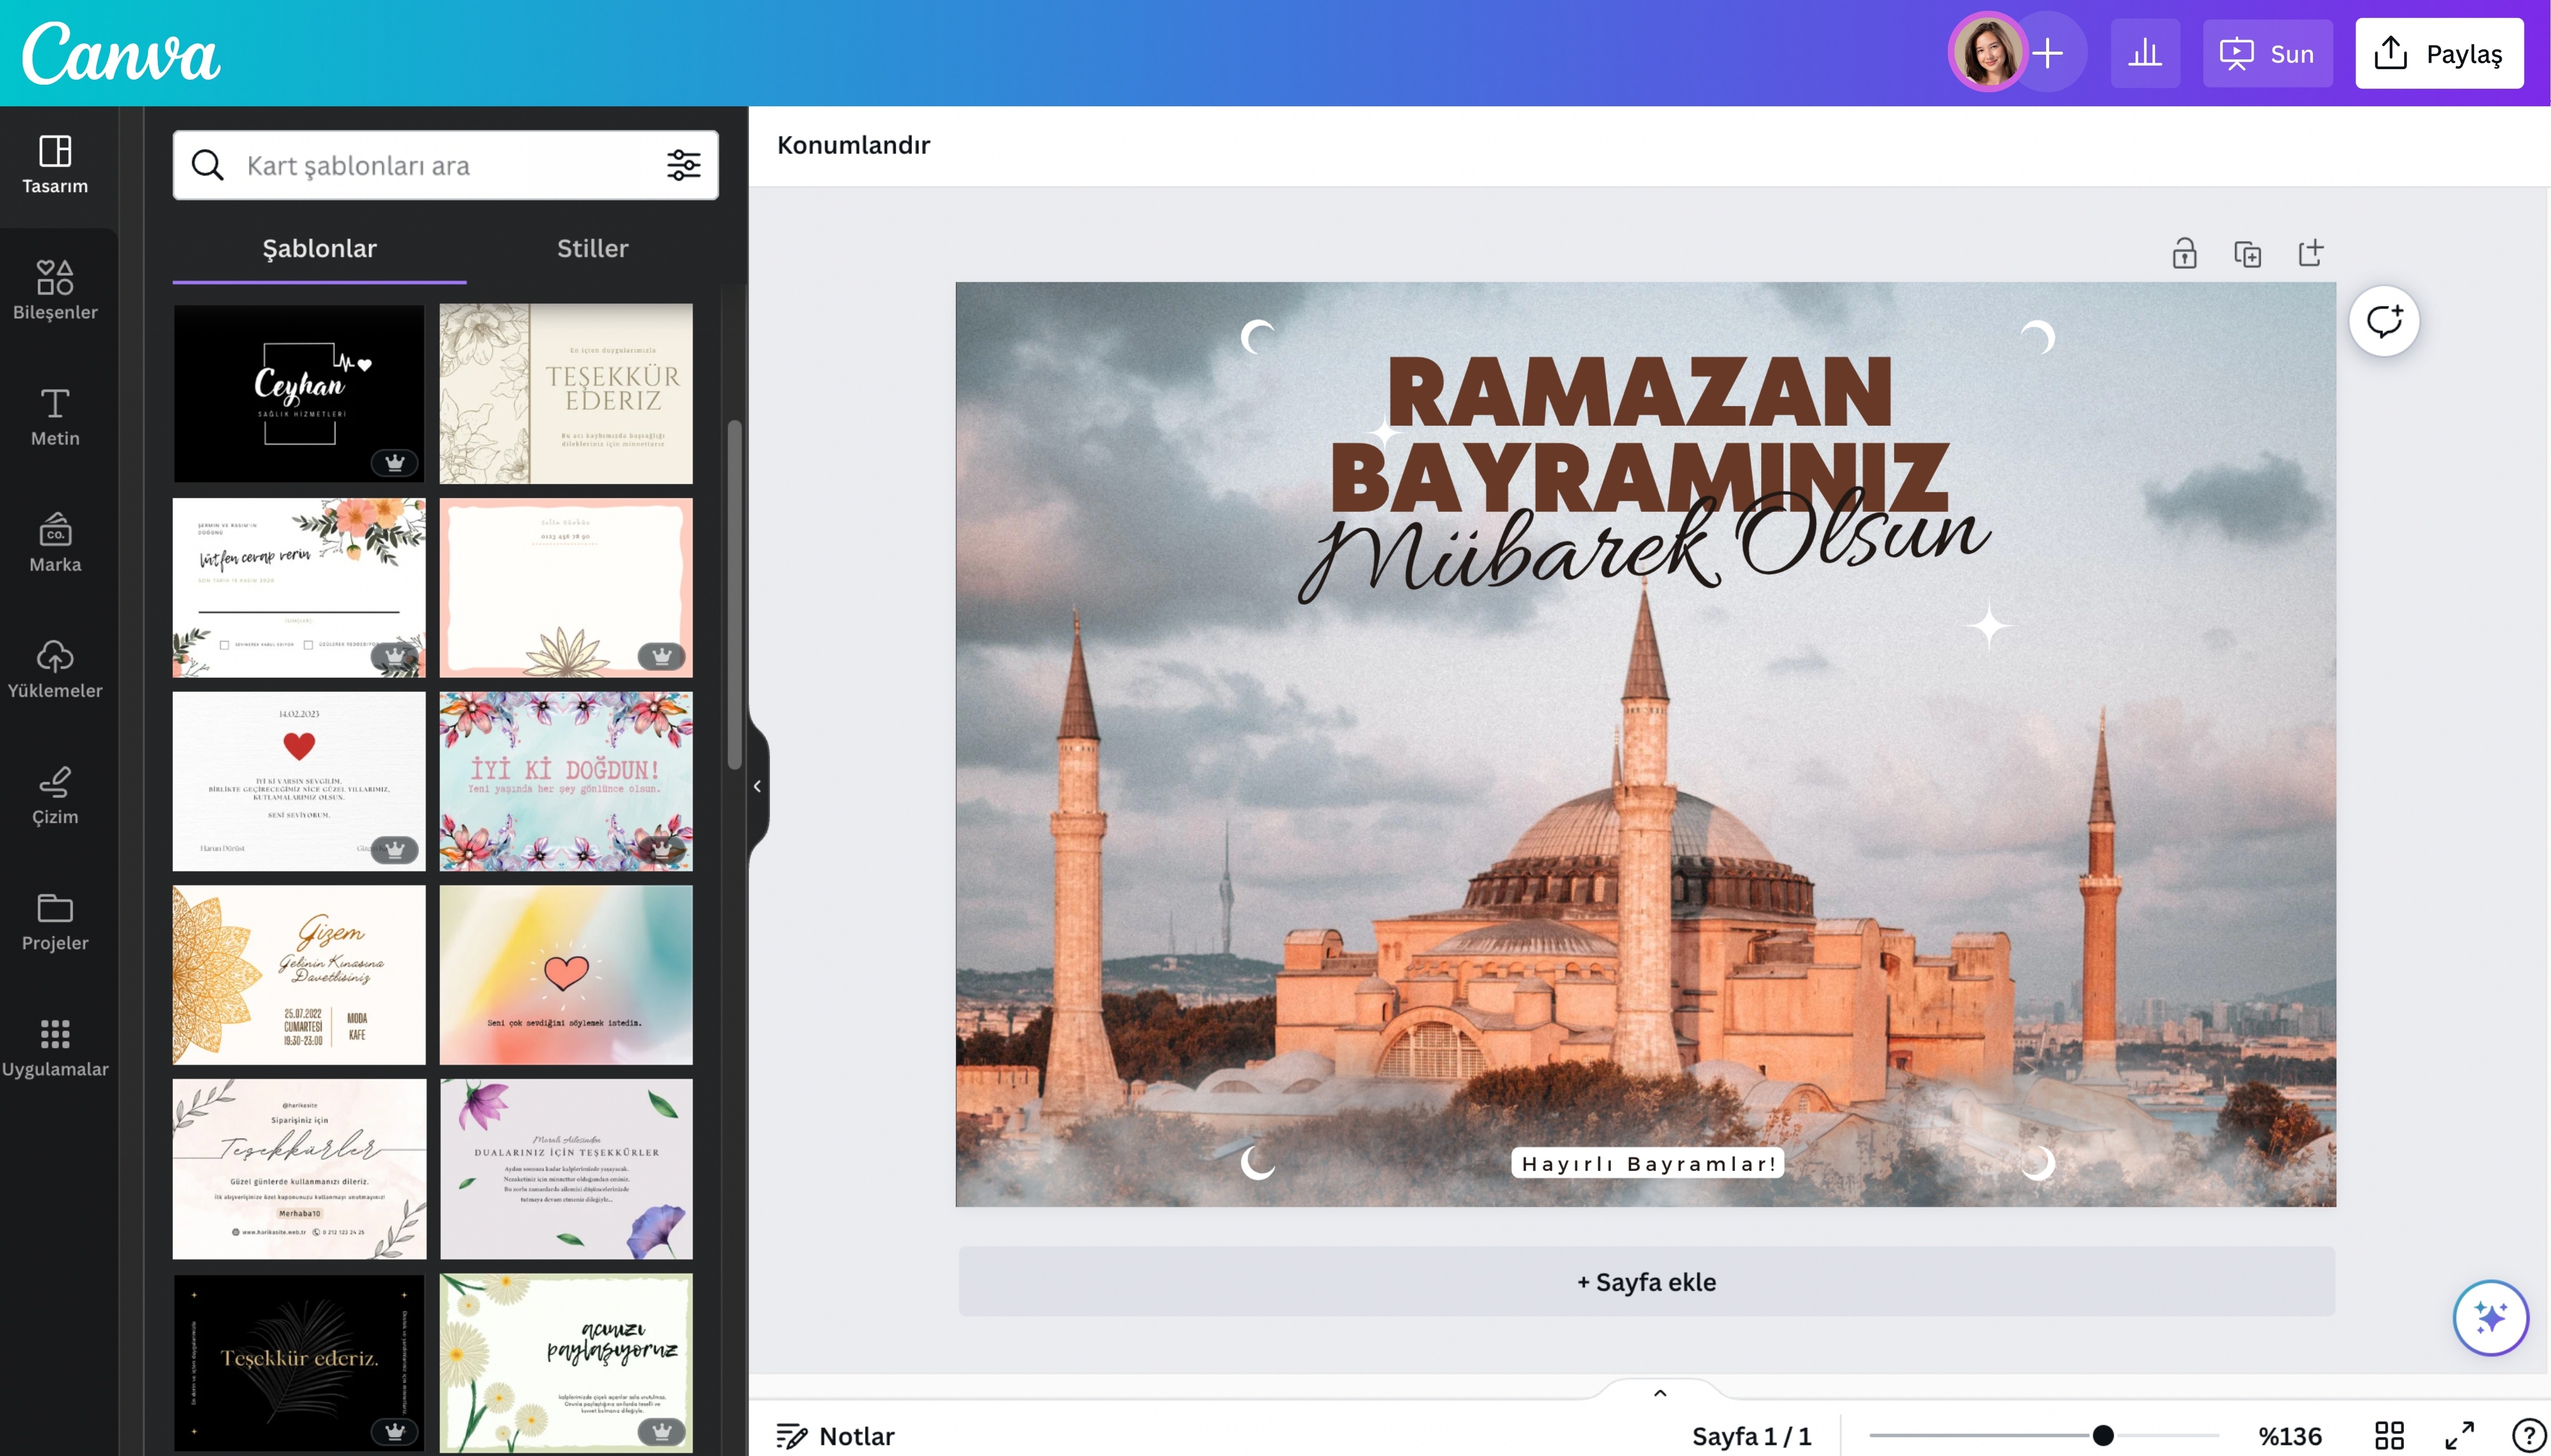Switch to the Şablonlar tab
Screen dimensions: 2551x1456
(x=319, y=248)
